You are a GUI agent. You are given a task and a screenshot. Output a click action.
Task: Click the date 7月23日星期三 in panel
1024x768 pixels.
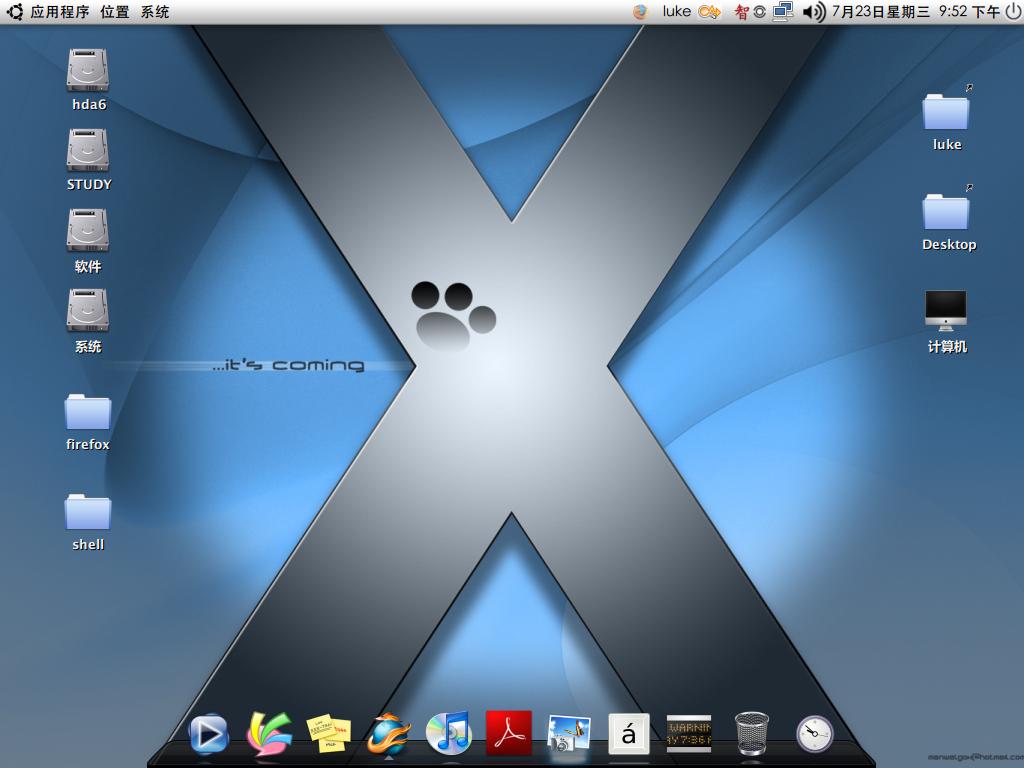coord(880,12)
